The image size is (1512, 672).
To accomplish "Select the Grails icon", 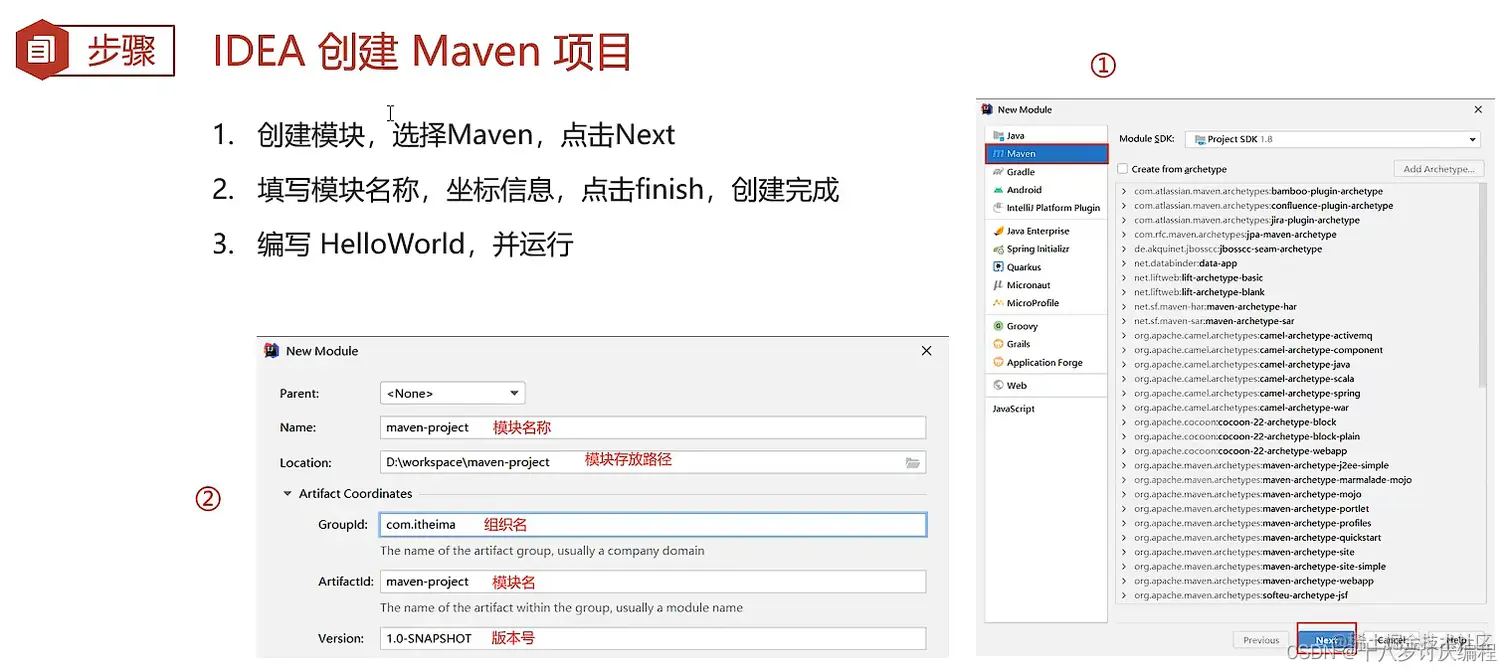I will 998,344.
